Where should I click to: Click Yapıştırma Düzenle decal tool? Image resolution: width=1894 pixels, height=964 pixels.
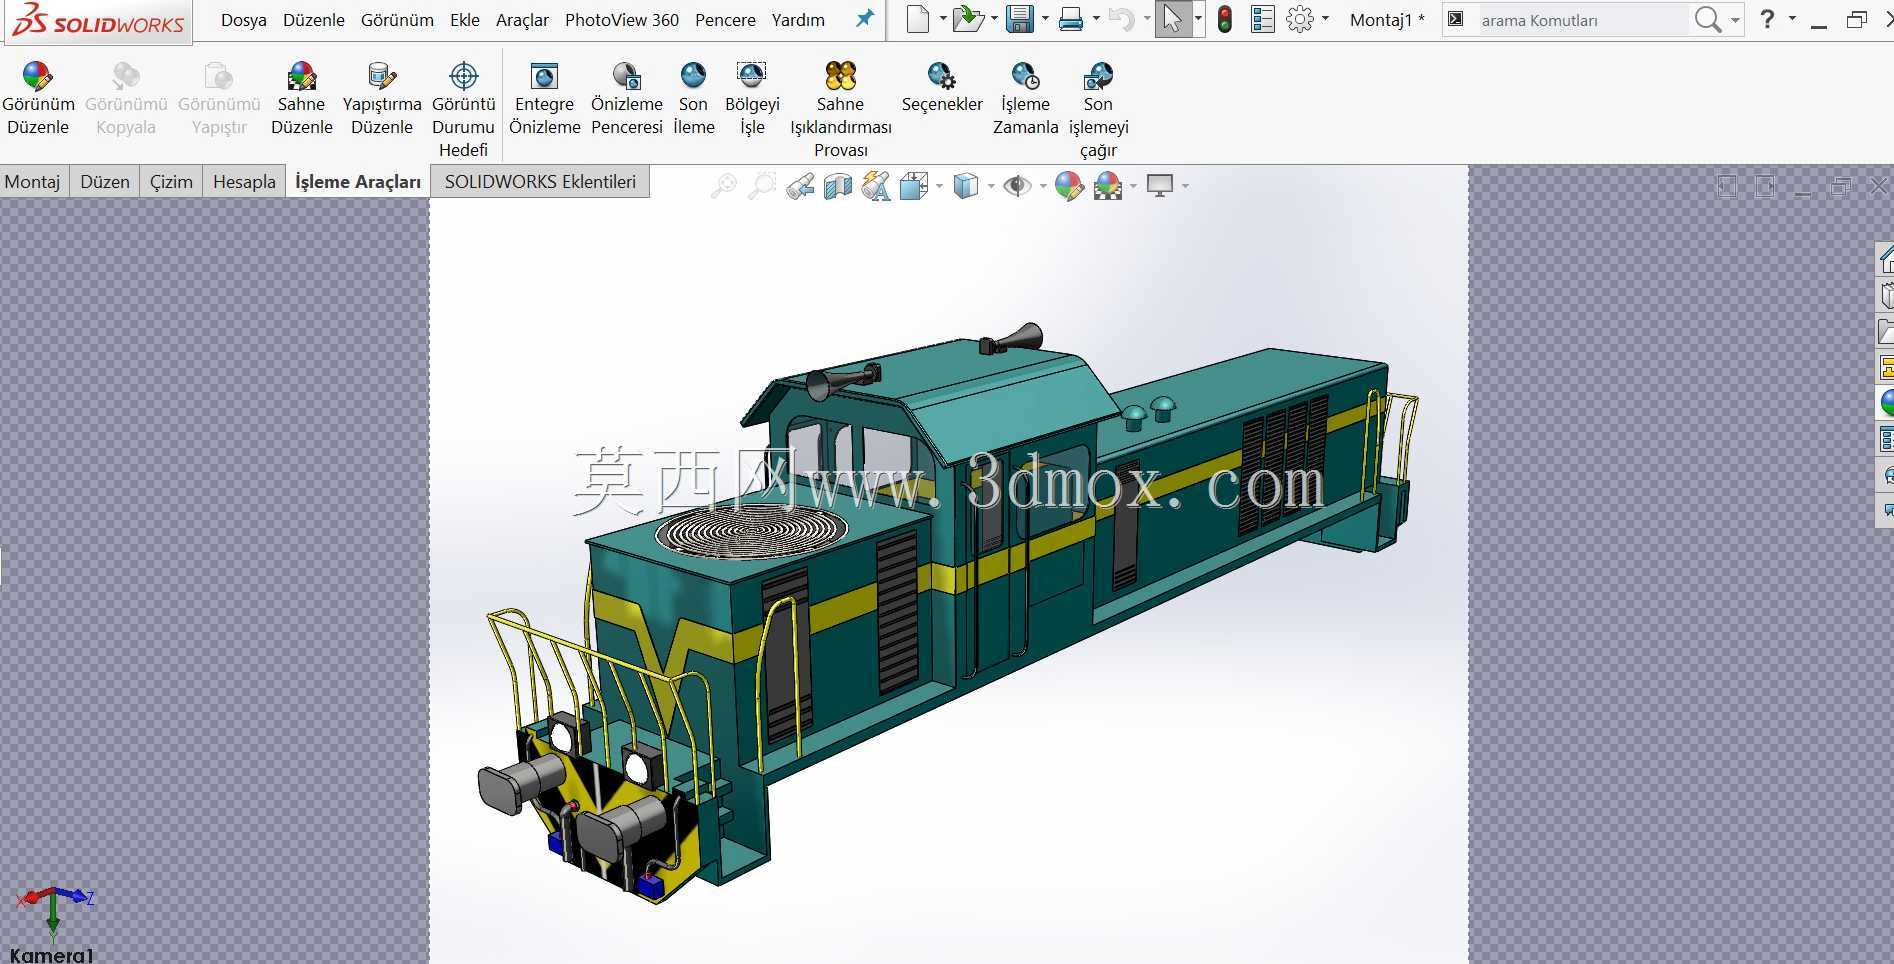tap(382, 98)
